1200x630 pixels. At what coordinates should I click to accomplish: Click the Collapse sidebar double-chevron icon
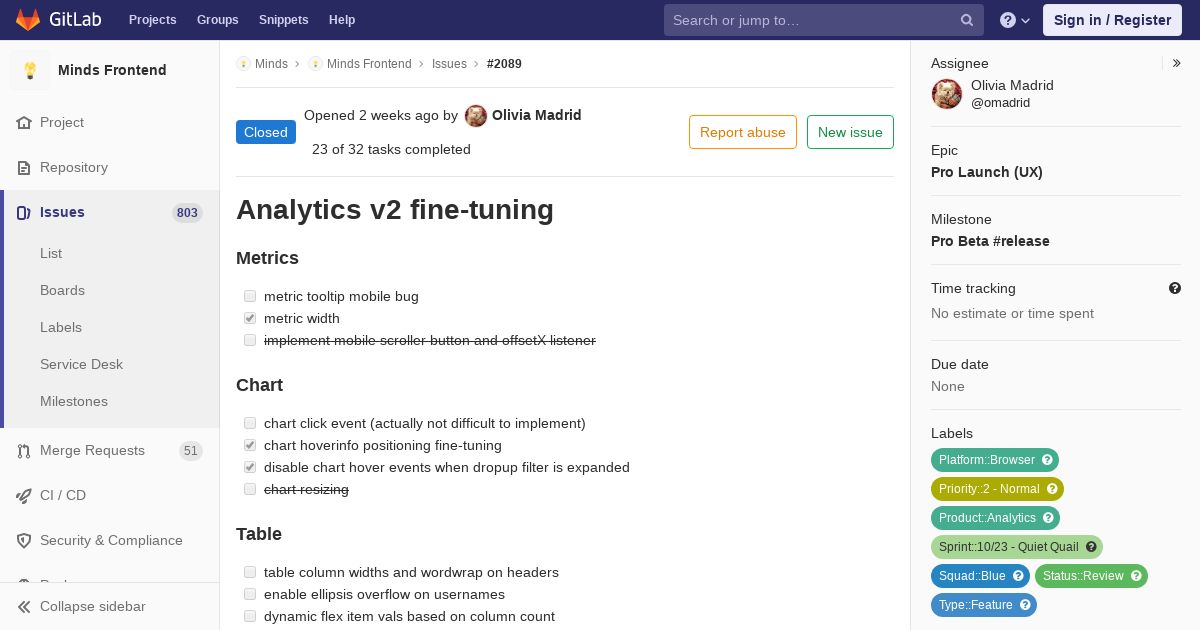pos(24,607)
